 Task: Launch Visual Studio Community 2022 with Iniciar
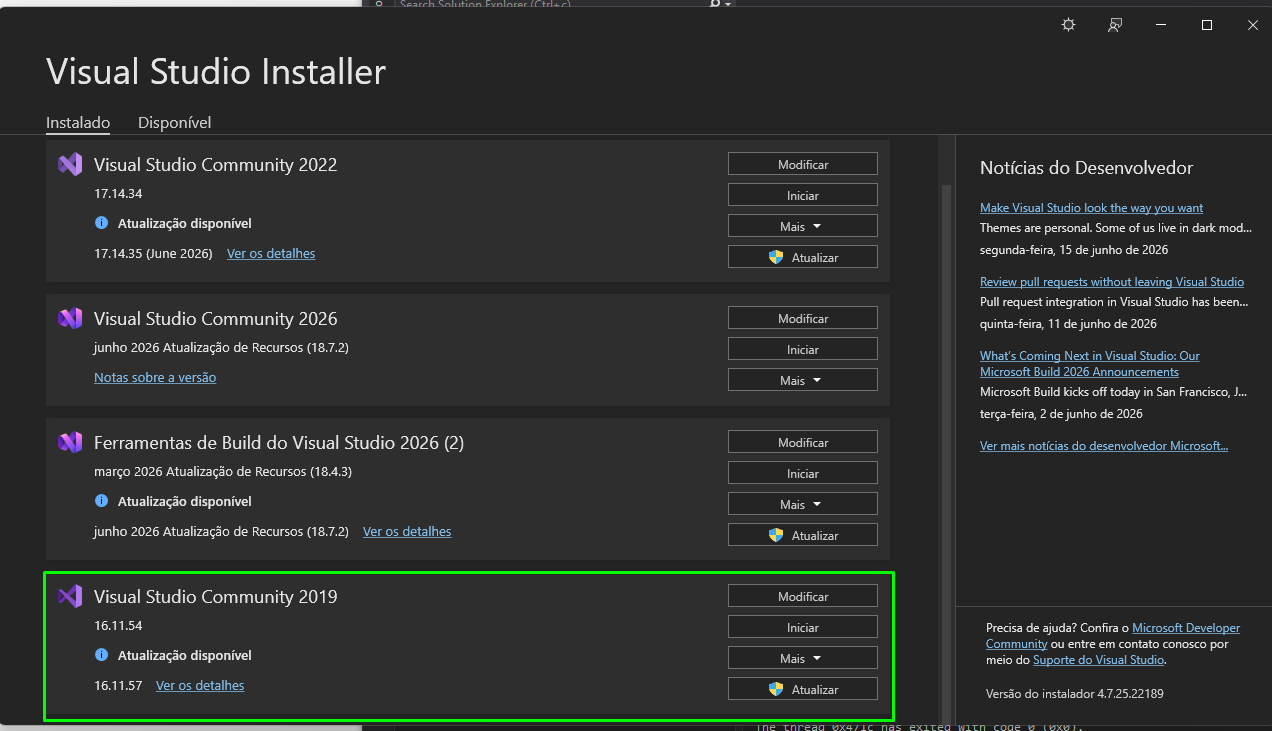coord(803,195)
